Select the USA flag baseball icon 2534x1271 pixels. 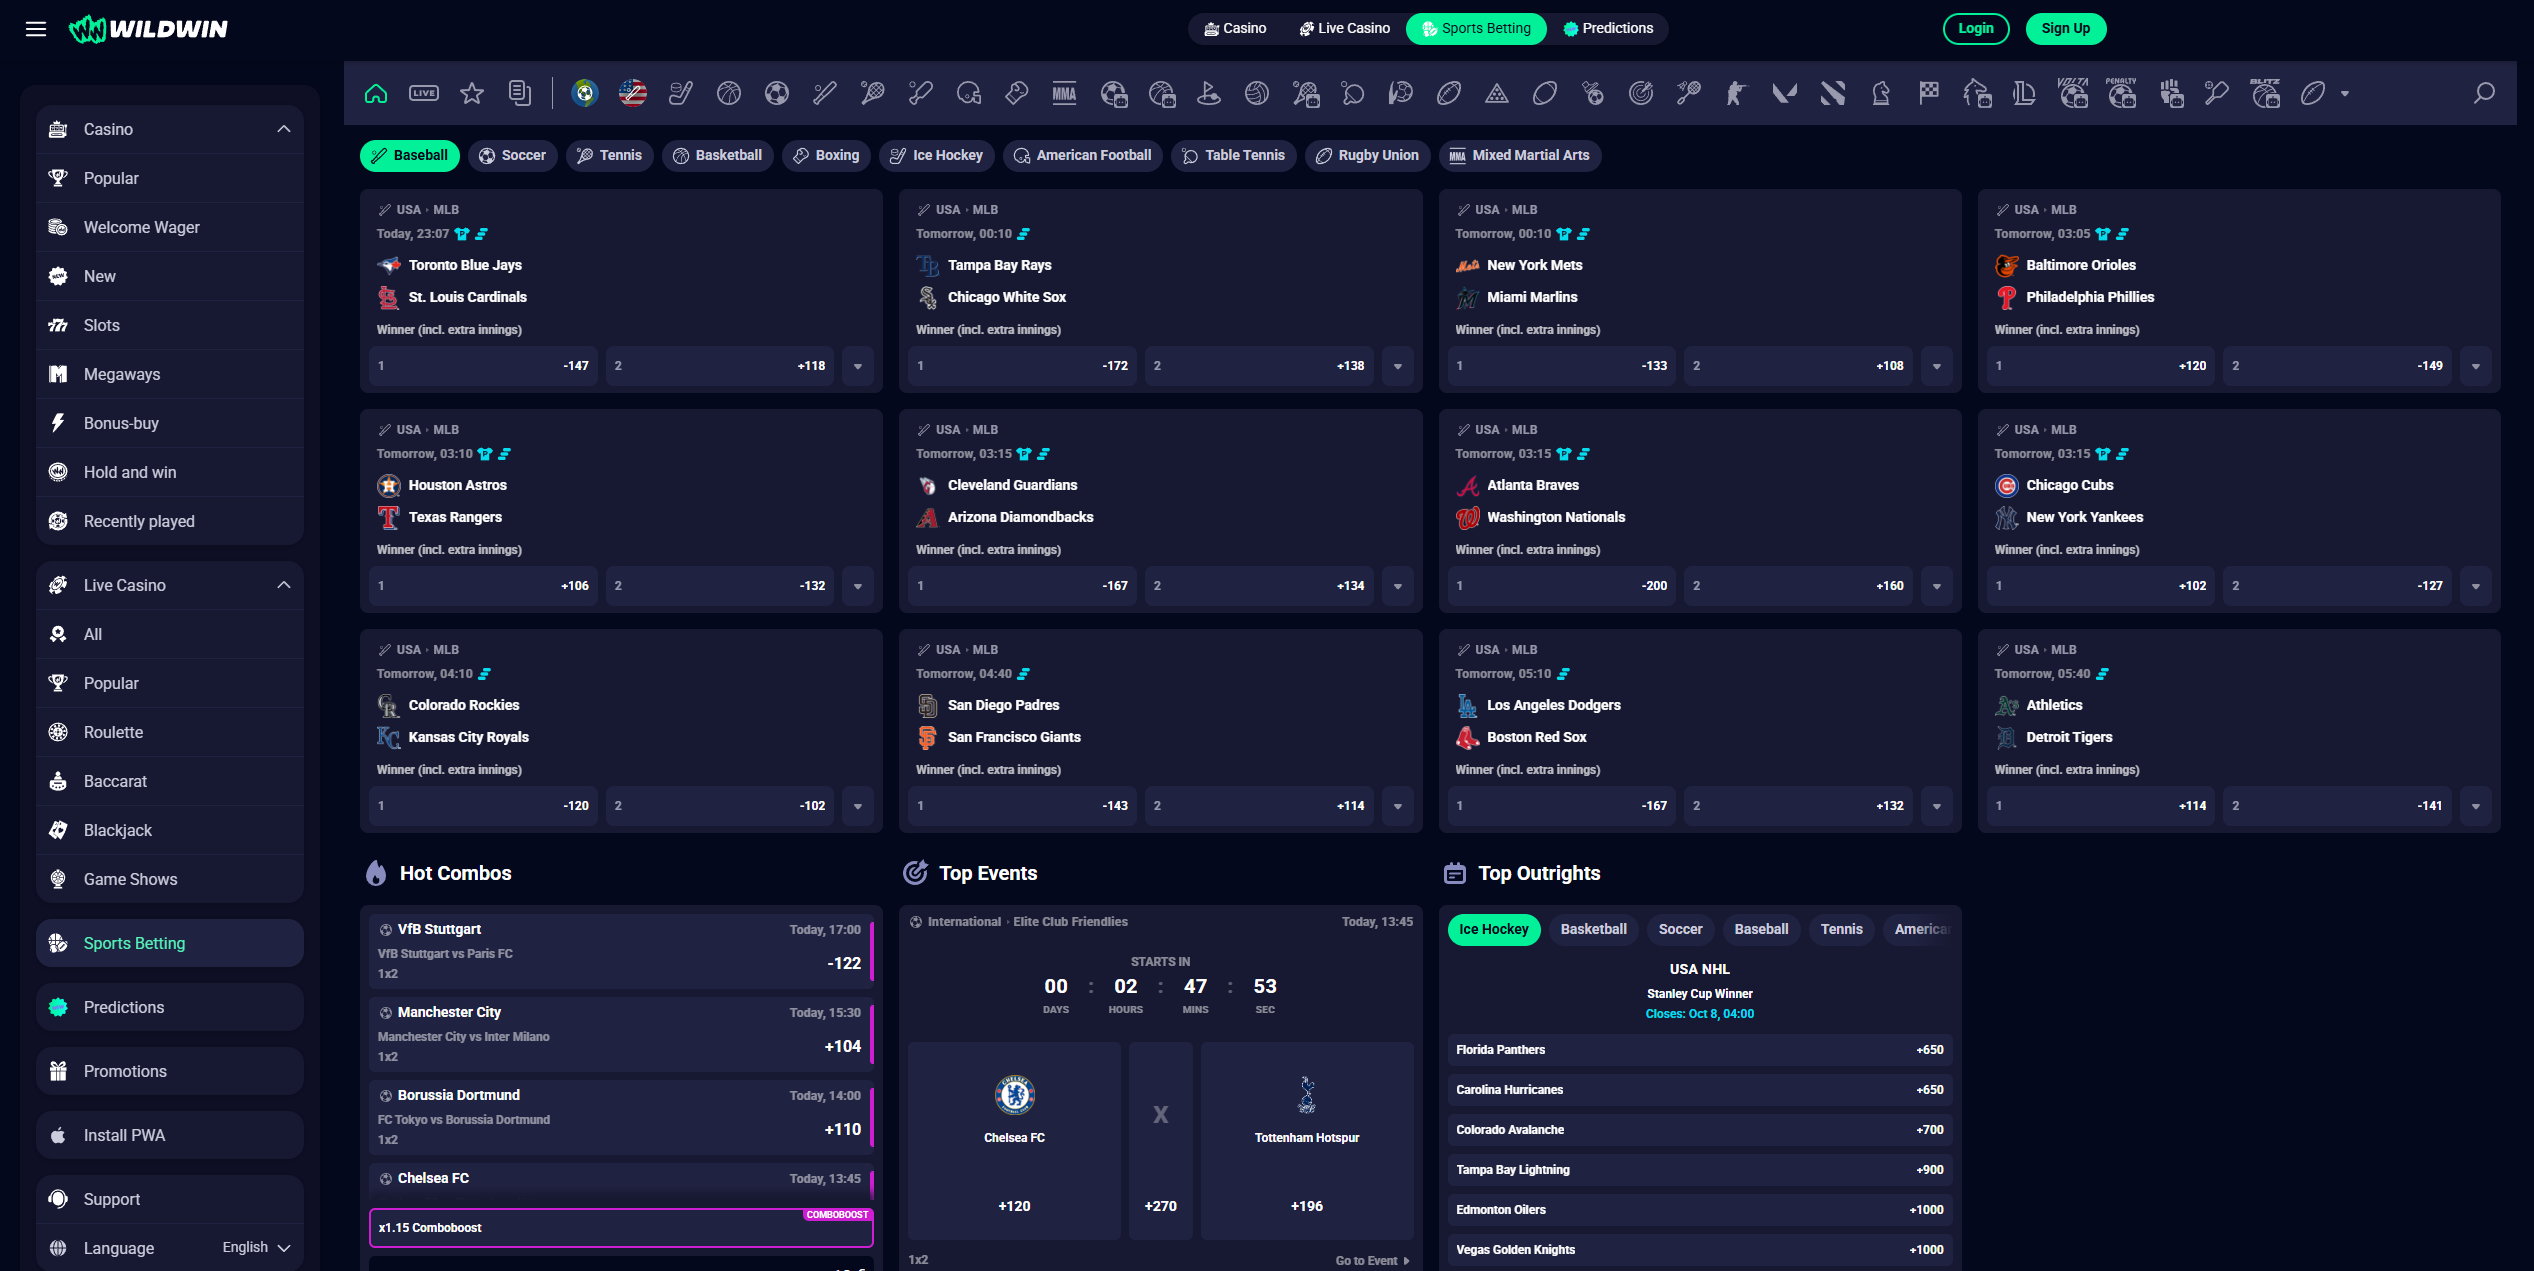click(633, 94)
